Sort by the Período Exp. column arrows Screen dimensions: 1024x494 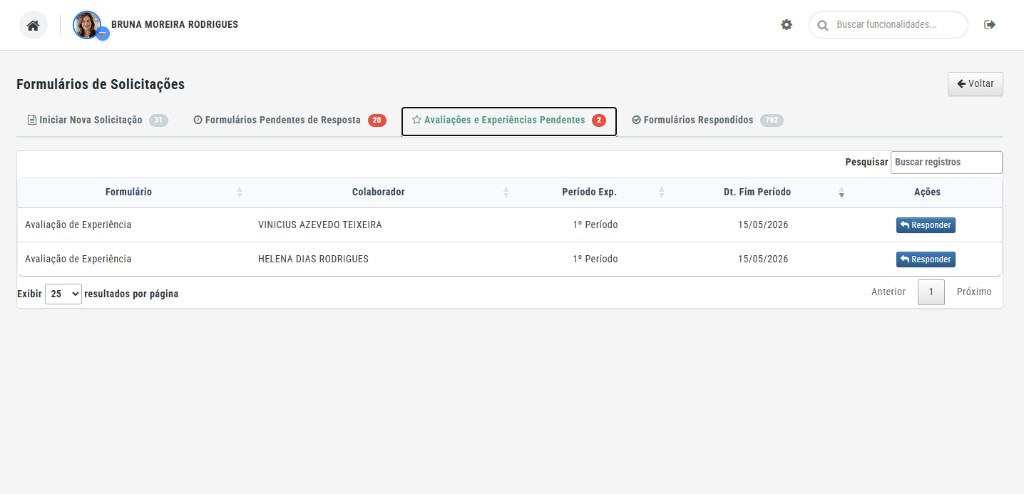pyautogui.click(x=662, y=192)
